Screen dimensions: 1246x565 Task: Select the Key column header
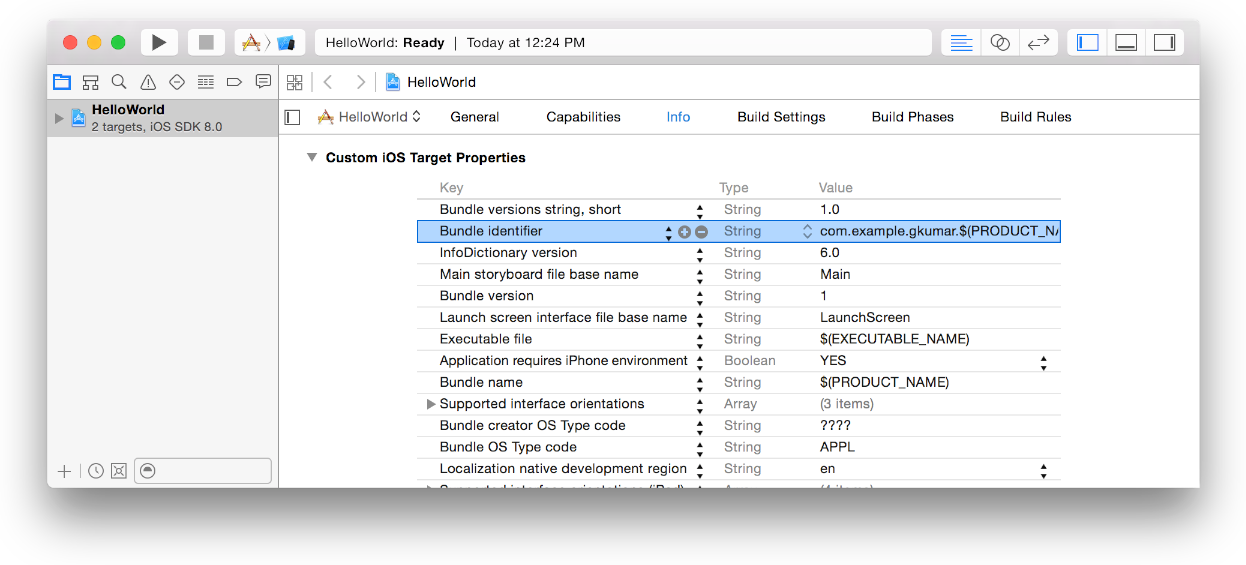tap(451, 188)
